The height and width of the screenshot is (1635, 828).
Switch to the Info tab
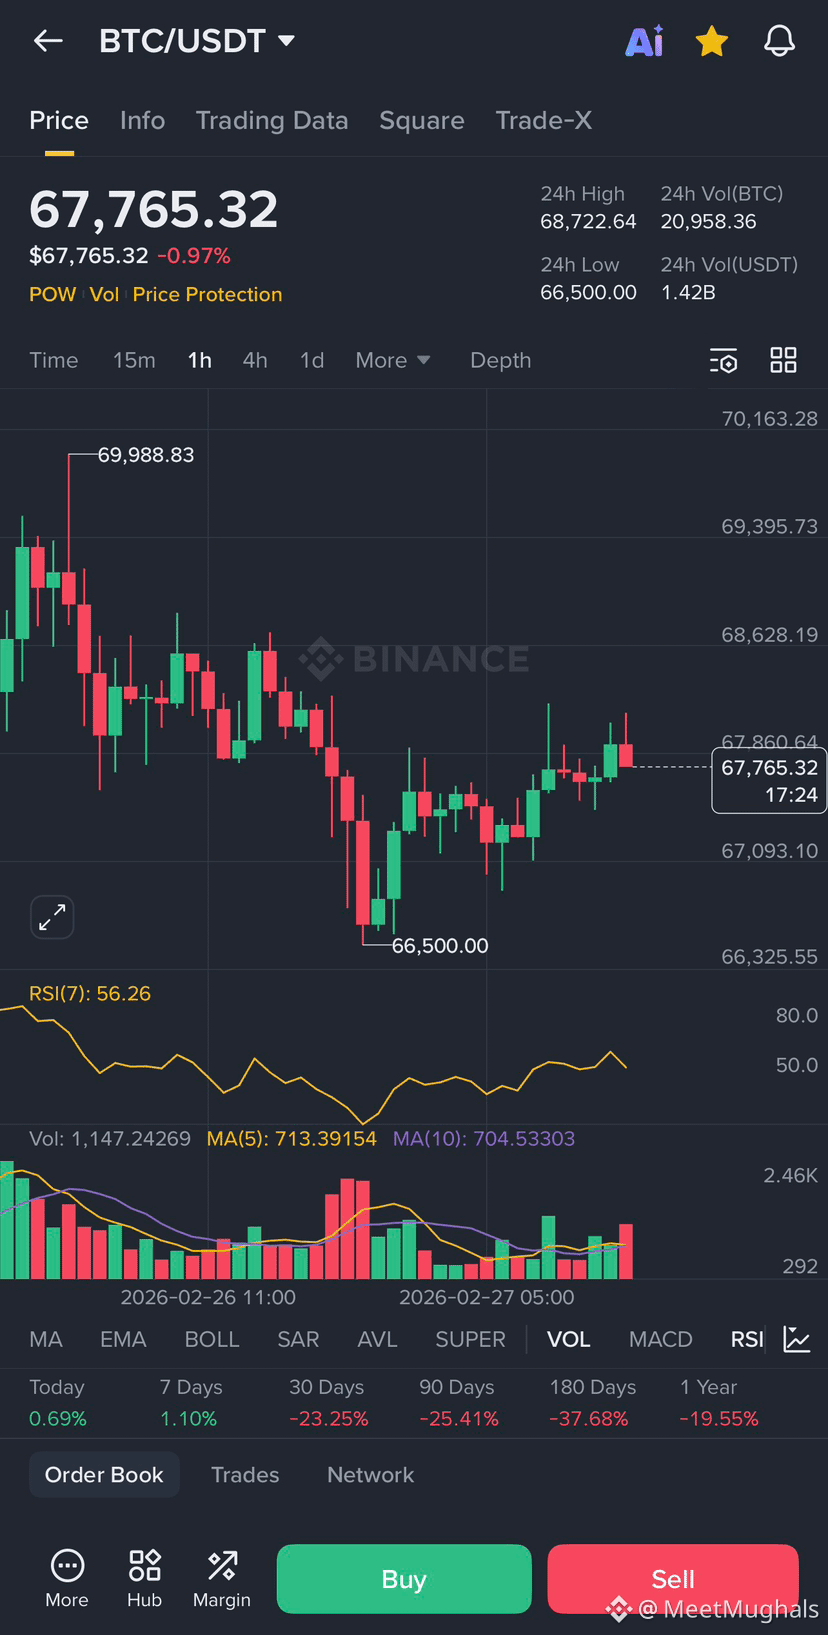142,121
